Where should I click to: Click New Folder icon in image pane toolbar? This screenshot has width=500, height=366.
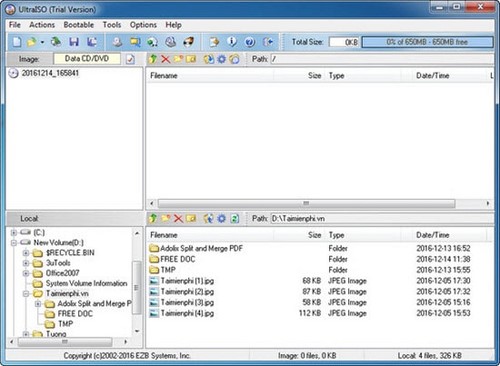click(x=178, y=59)
